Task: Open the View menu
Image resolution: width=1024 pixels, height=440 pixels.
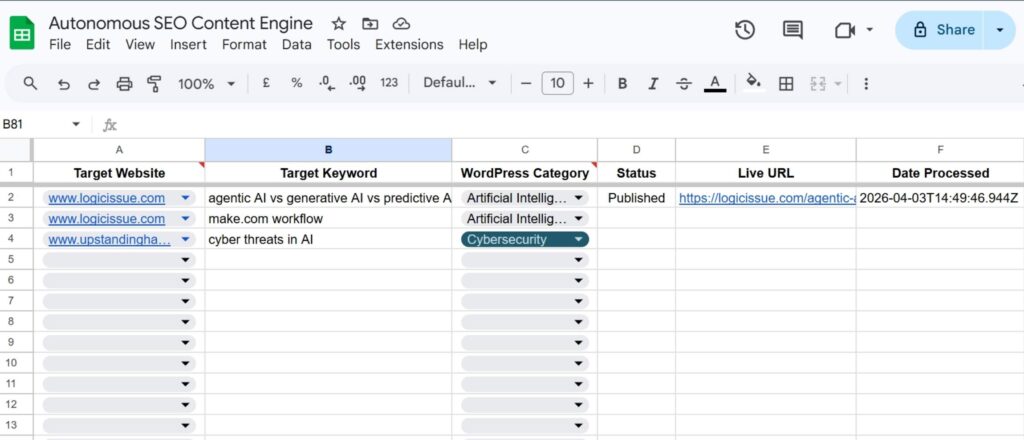Action: click(140, 44)
